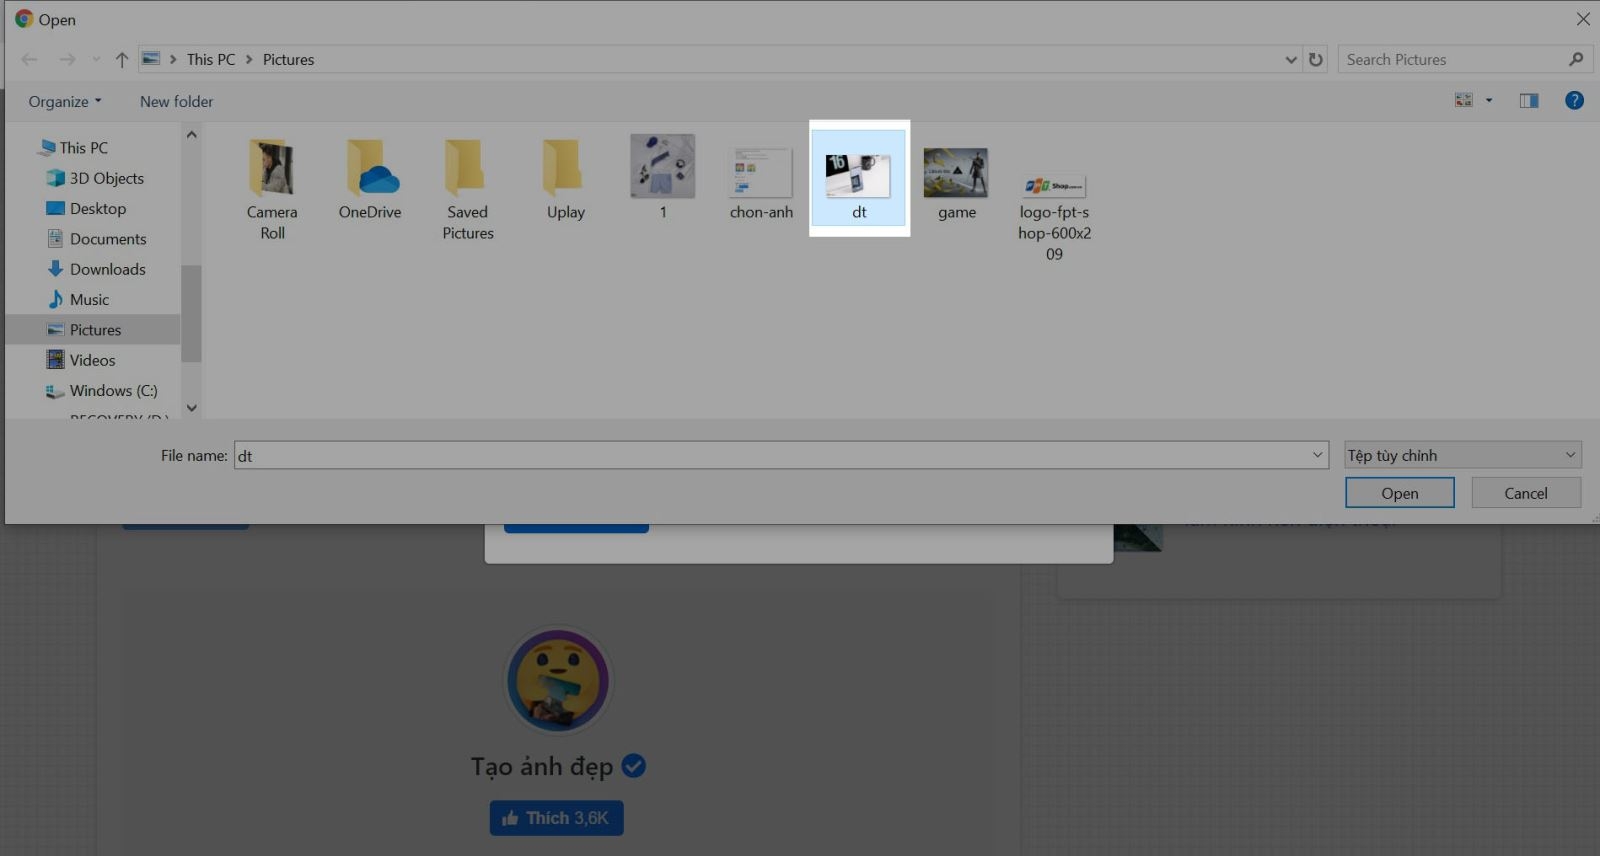Click the Cancel button
This screenshot has height=856, width=1600.
1526,493
